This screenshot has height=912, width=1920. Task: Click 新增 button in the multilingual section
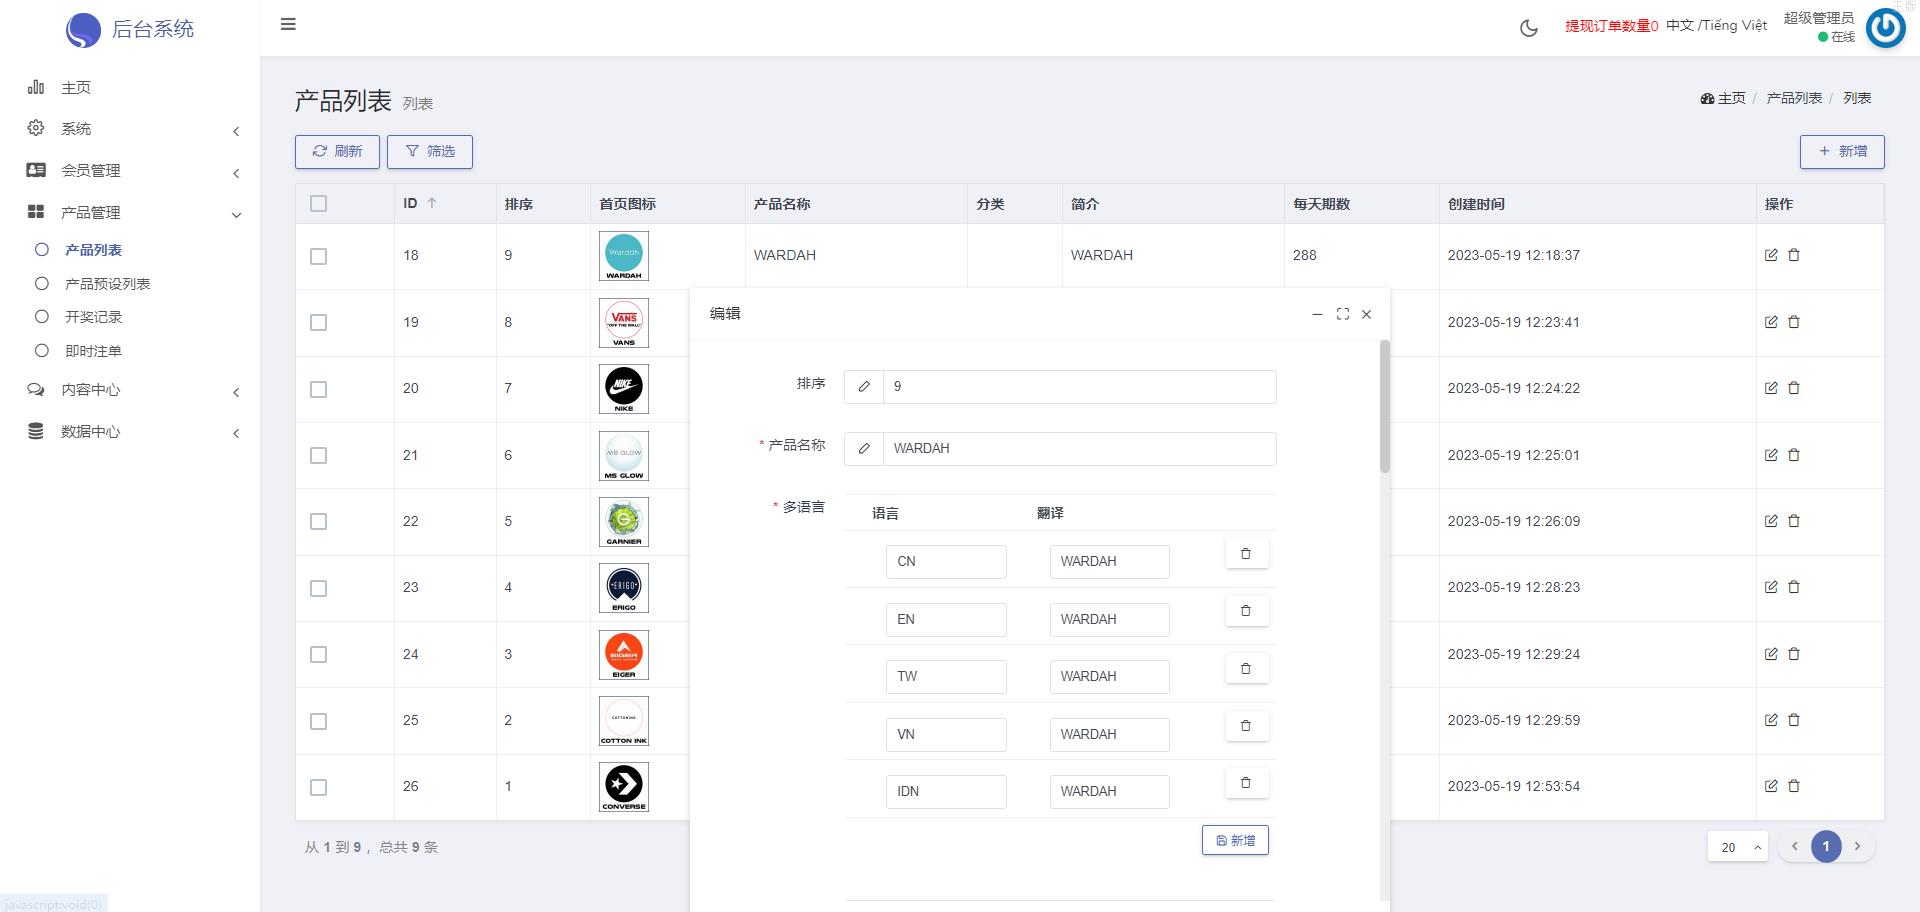(1235, 841)
